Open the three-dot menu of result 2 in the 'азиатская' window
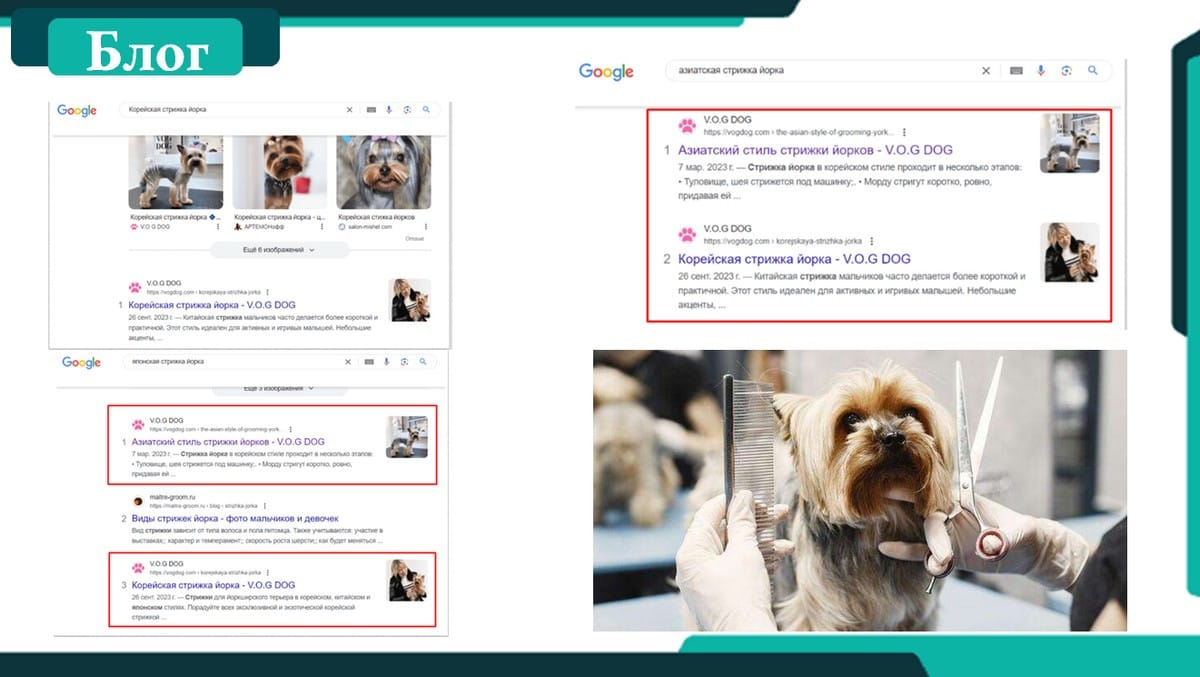Viewport: 1200px width, 677px height. 872,241
